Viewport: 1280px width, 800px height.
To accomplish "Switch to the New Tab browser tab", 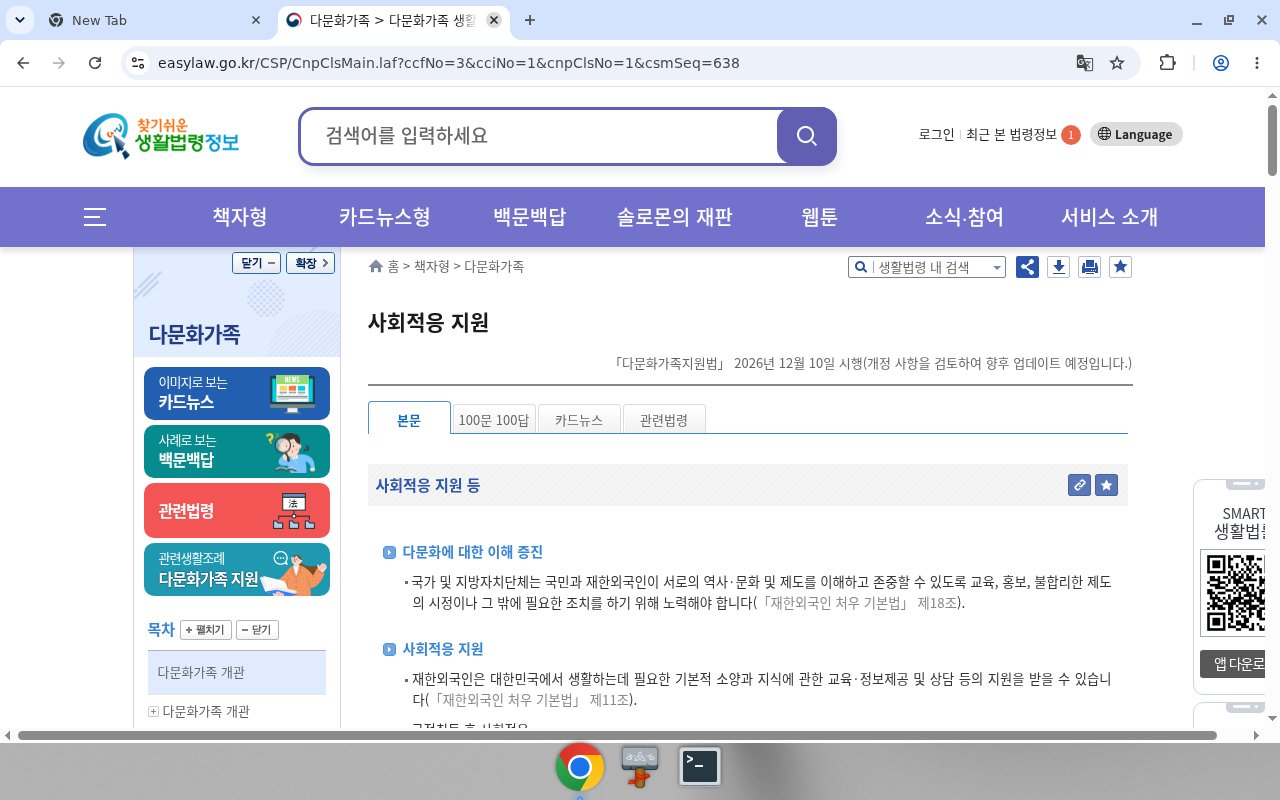I will pyautogui.click(x=155, y=20).
